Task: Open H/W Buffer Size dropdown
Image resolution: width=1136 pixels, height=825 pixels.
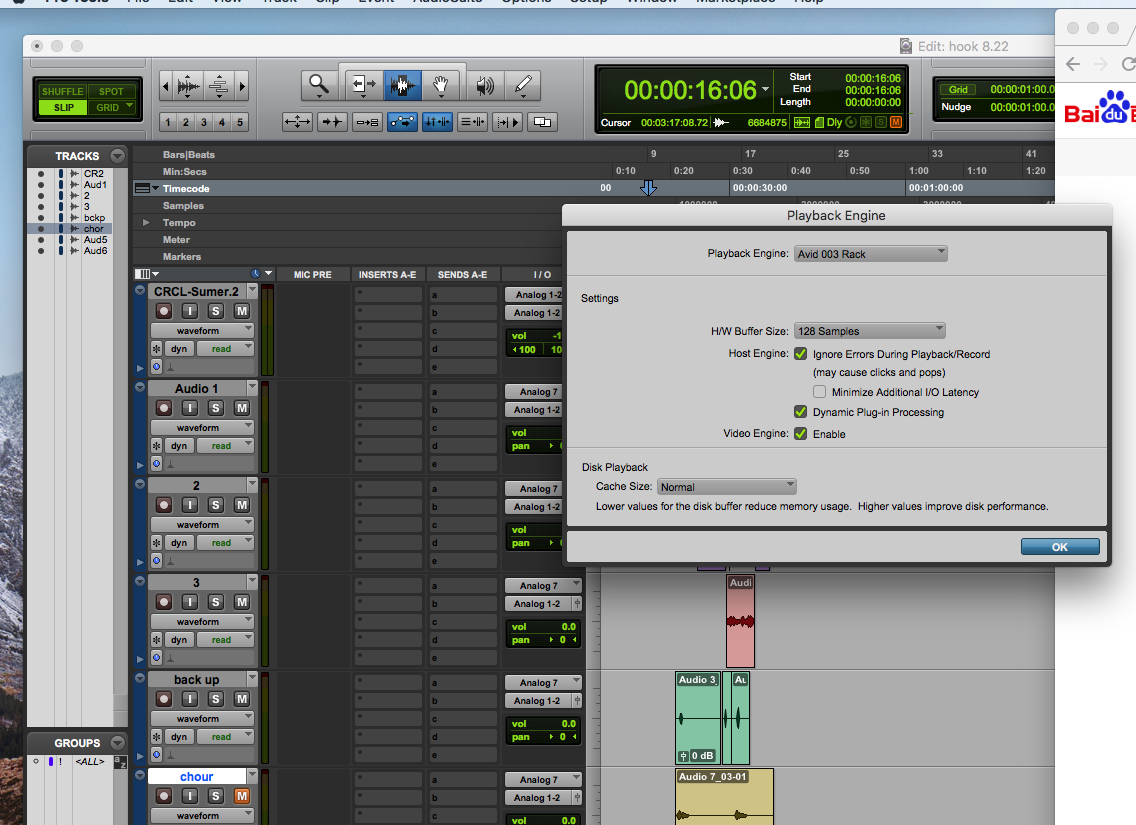Action: [x=869, y=330]
